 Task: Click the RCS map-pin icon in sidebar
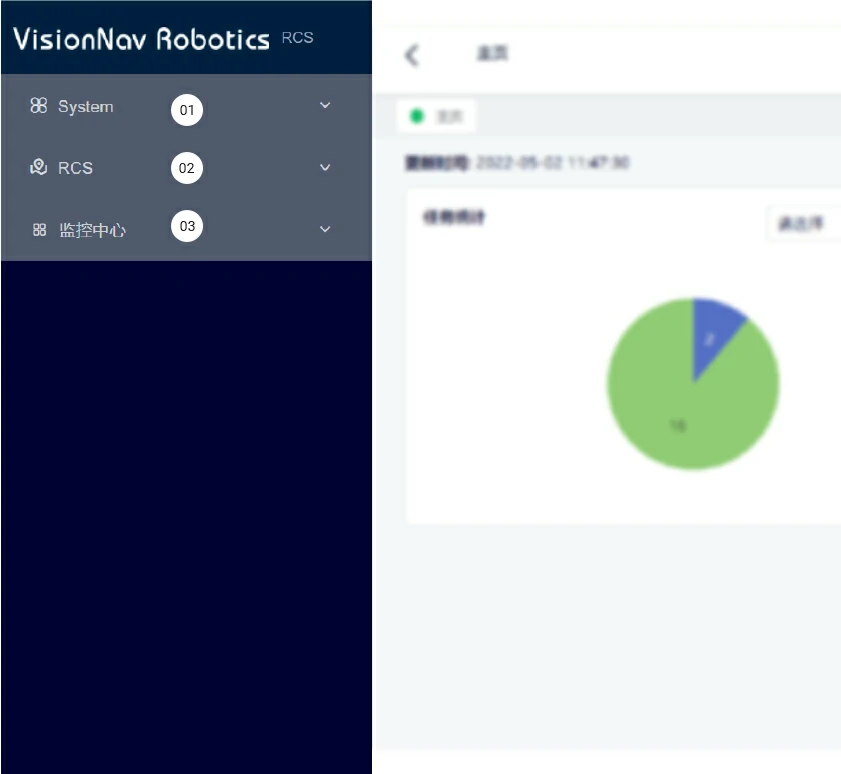tap(39, 167)
